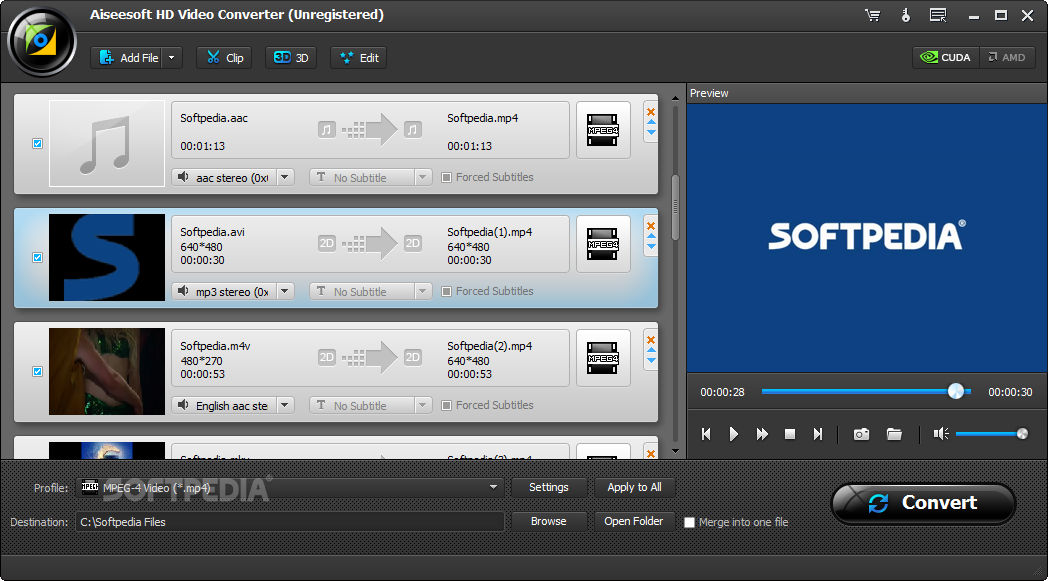Image resolution: width=1048 pixels, height=581 pixels.
Task: Move Softpedia.avi down with the arrow
Action: click(x=651, y=247)
